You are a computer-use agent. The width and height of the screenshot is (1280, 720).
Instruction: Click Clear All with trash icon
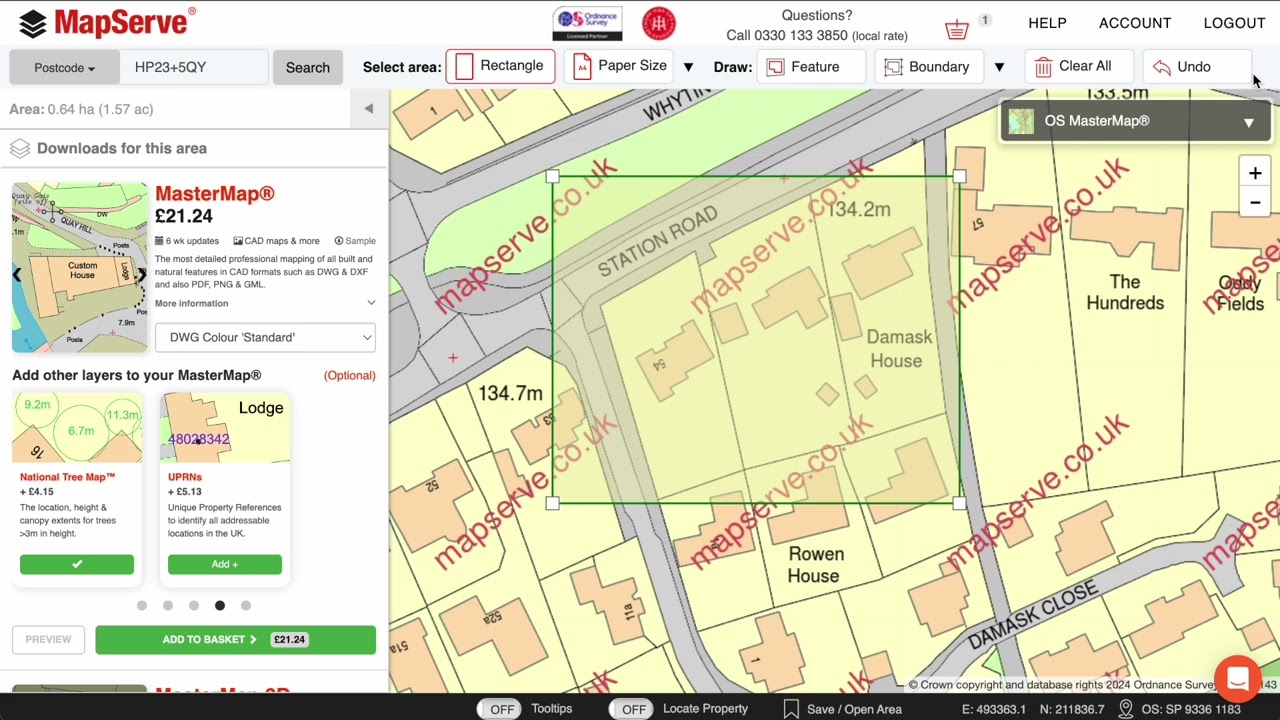1078,66
